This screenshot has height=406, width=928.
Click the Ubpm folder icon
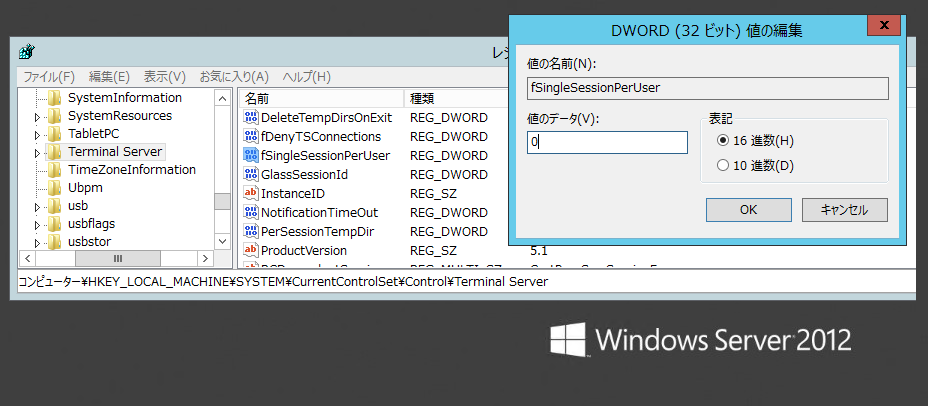click(54, 188)
